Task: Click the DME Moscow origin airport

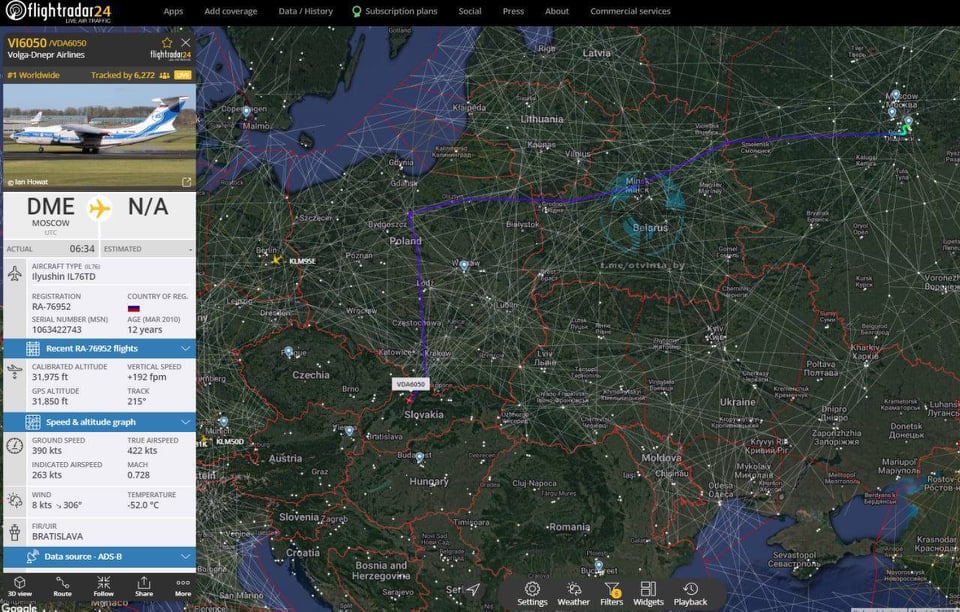Action: [51, 212]
